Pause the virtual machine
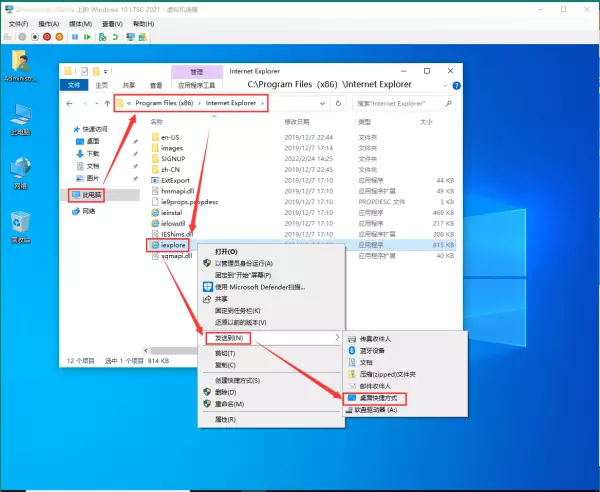The image size is (600, 492). [x=75, y=37]
